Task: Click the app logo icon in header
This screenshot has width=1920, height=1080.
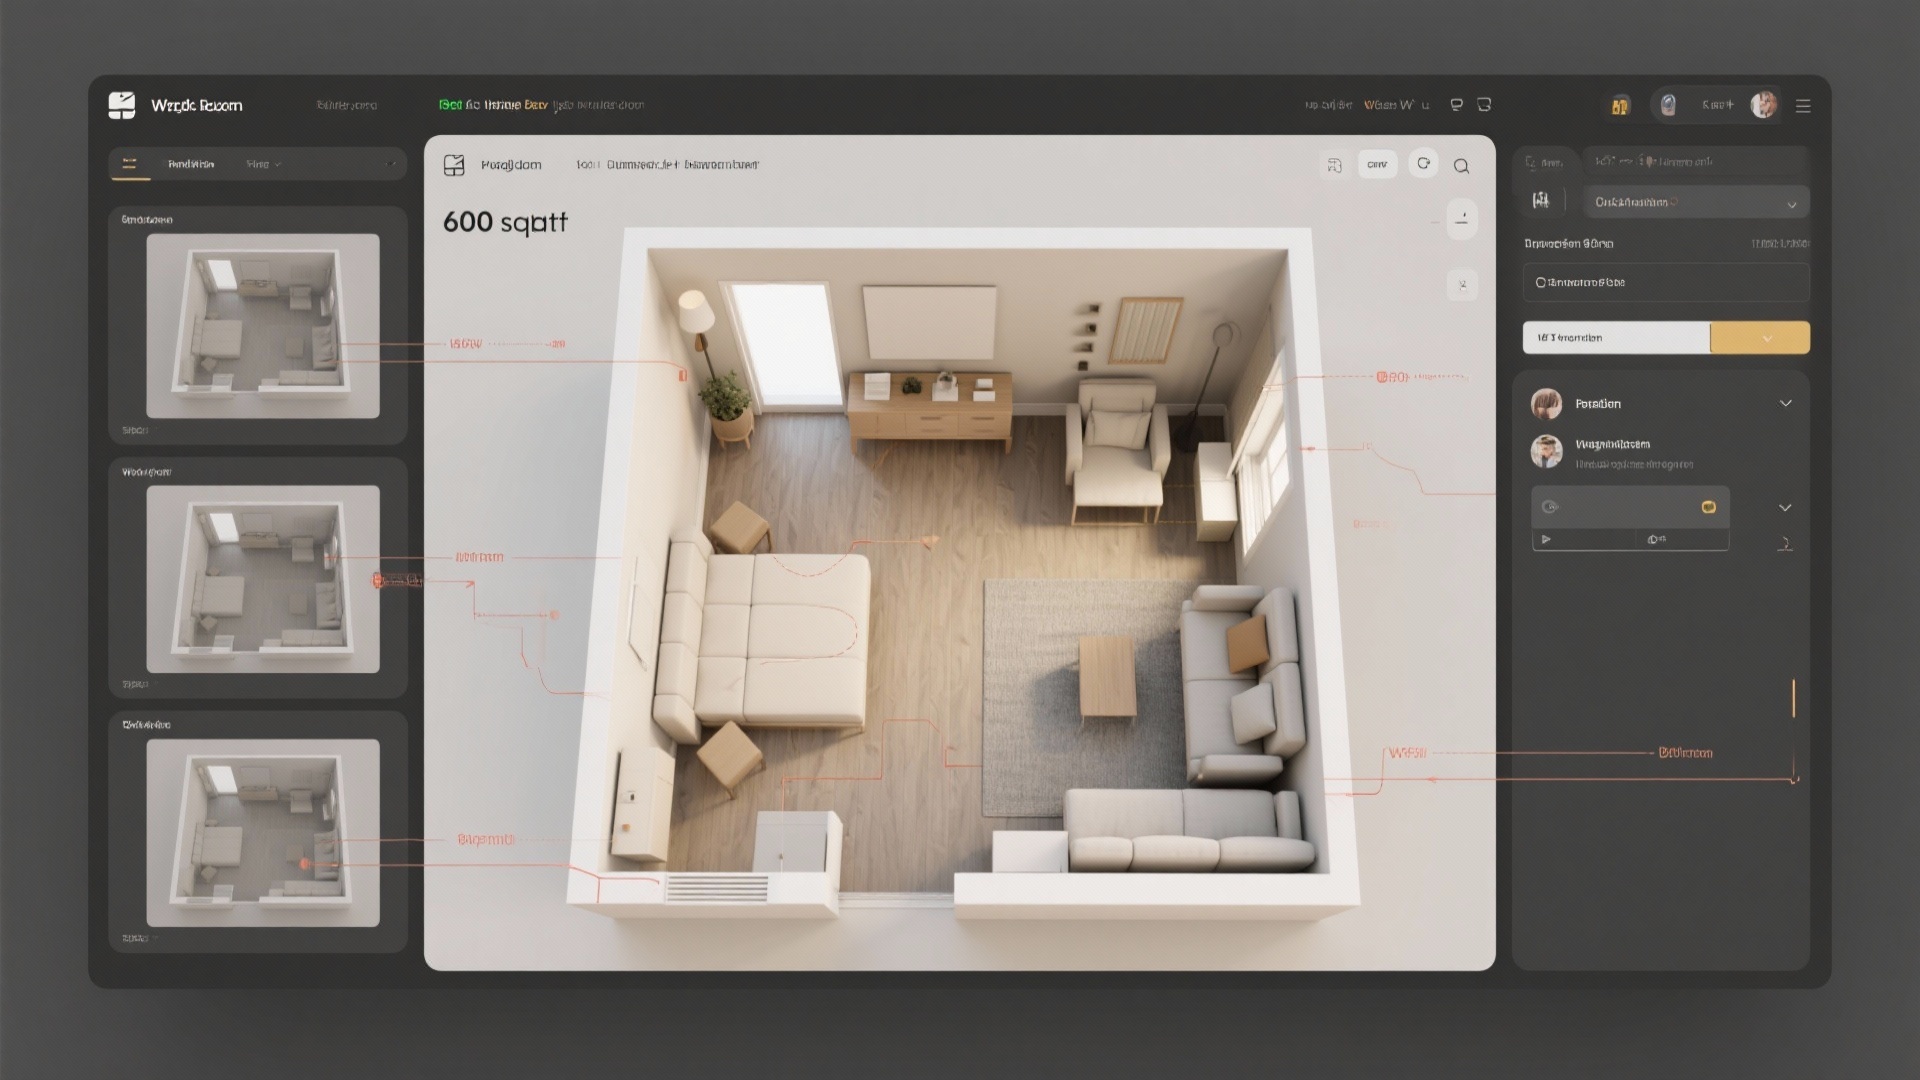Action: point(121,105)
